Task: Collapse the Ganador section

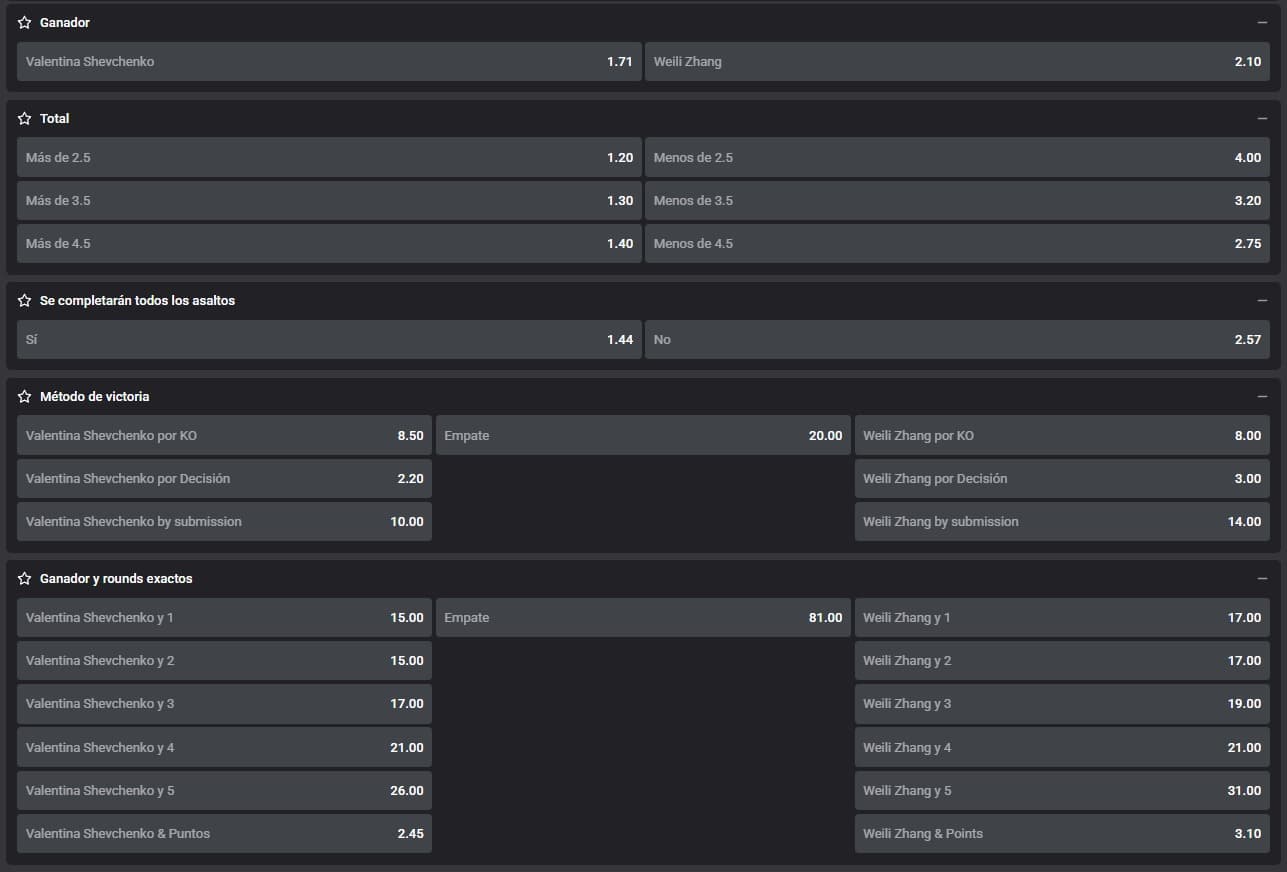Action: pos(1262,22)
